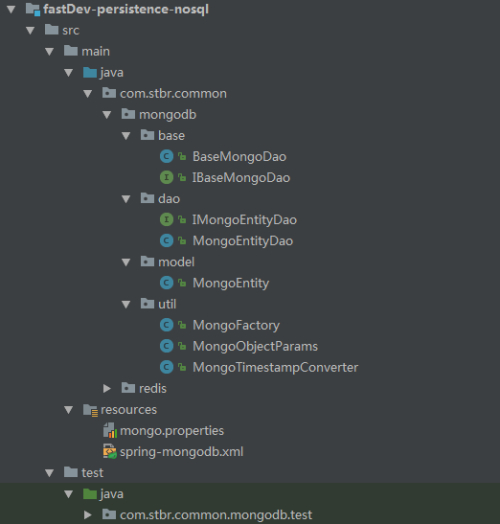Collapse the main java source folder arrow
The width and height of the screenshot is (500, 524).
[69, 73]
